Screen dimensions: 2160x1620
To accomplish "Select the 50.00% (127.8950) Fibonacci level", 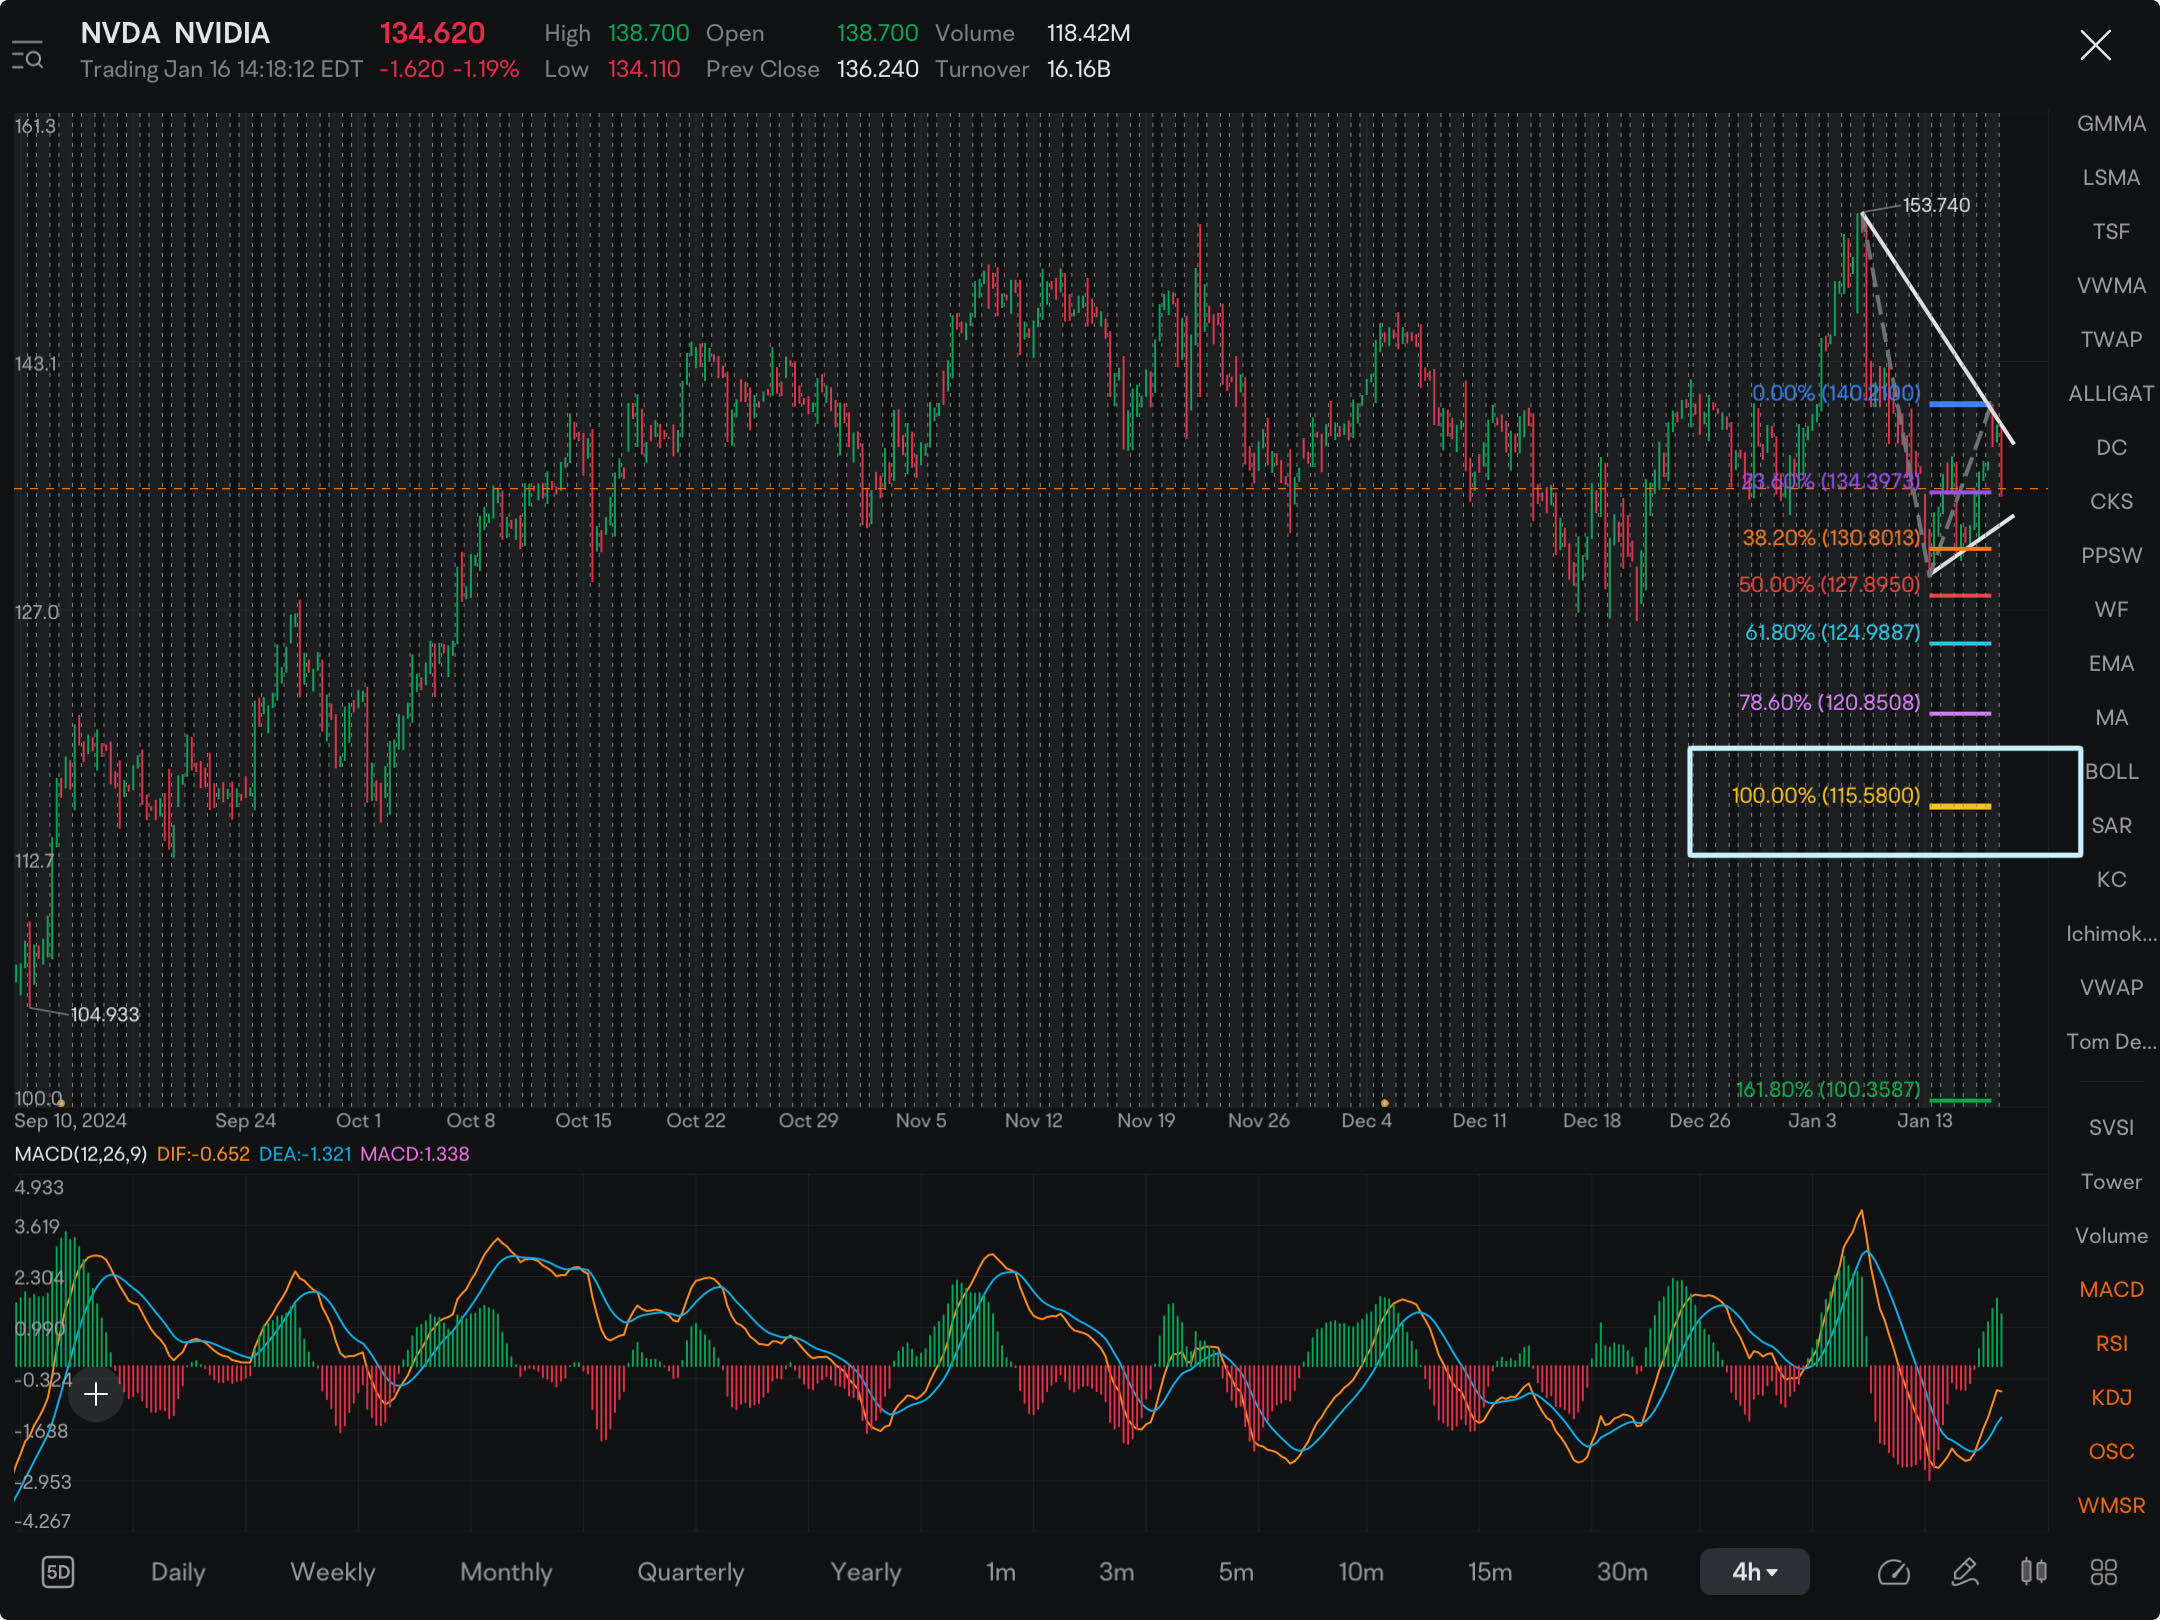I will 1829,585.
